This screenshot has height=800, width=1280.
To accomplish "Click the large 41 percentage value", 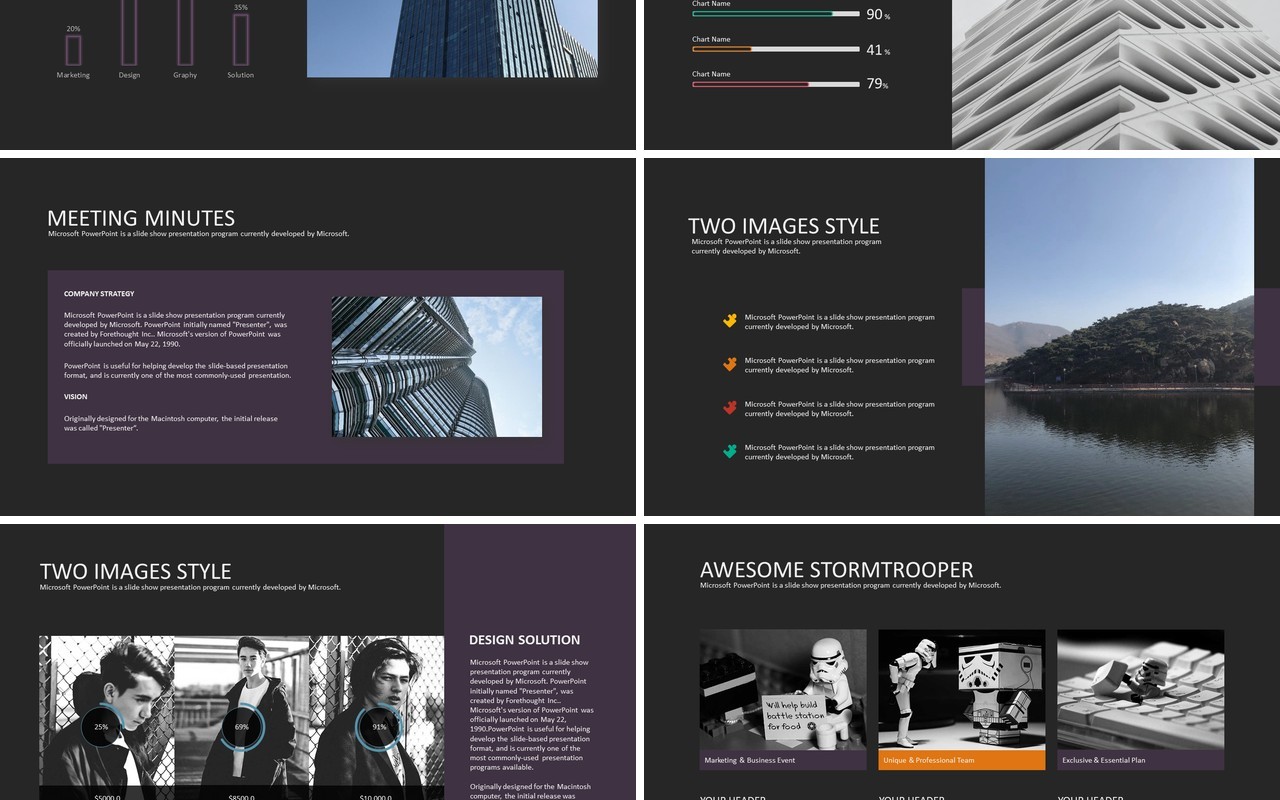I will pyautogui.click(x=875, y=50).
